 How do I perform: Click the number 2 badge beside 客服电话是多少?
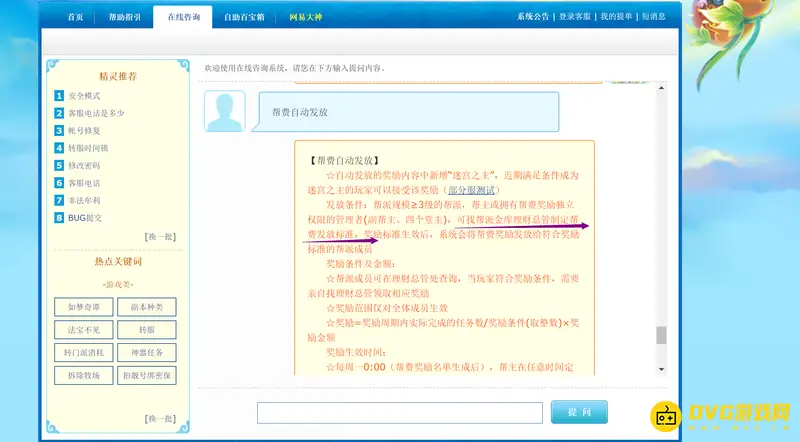tap(59, 113)
